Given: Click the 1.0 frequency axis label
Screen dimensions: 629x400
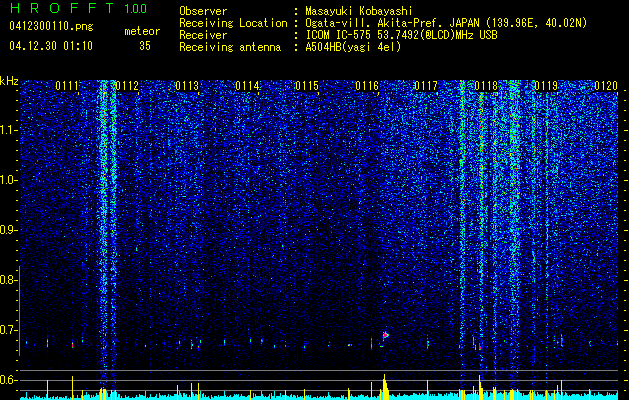Looking at the screenshot, I should click(8, 180).
